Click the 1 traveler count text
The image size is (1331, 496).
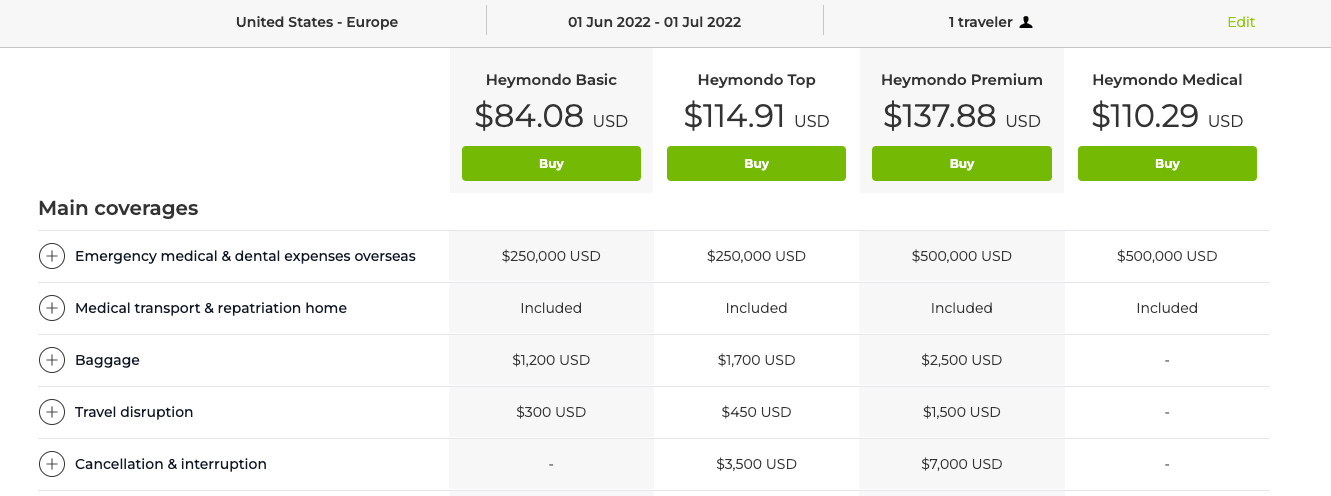[980, 22]
